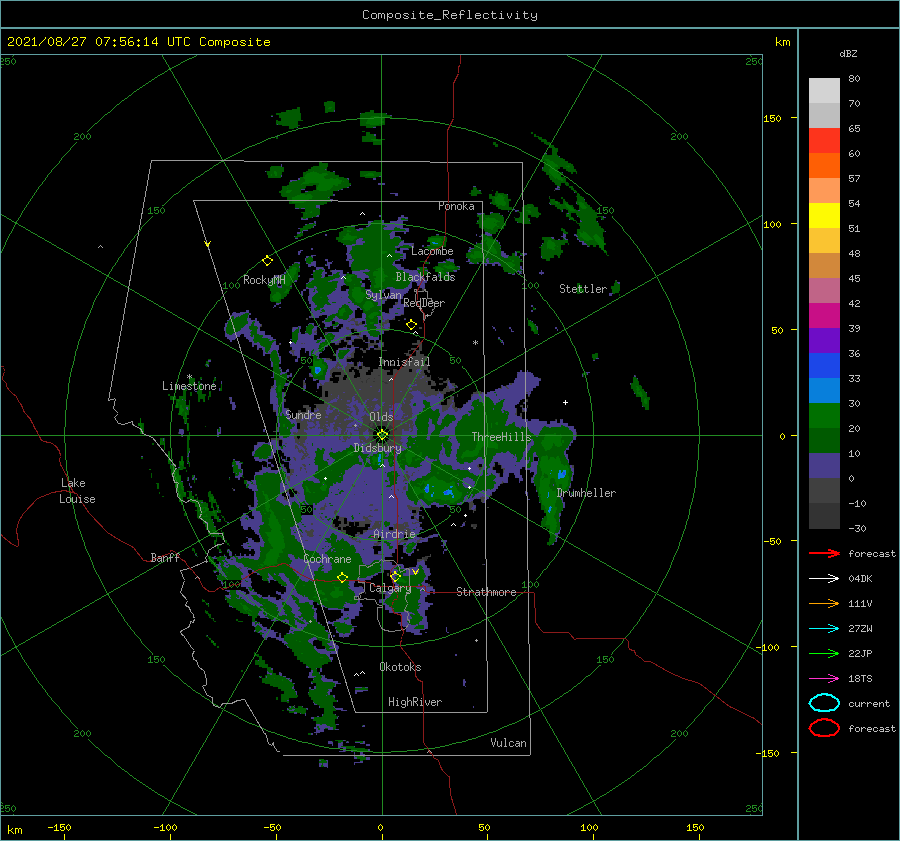Click the yellow diamond marker below RedDeer
The image size is (900, 841).
(x=411, y=325)
